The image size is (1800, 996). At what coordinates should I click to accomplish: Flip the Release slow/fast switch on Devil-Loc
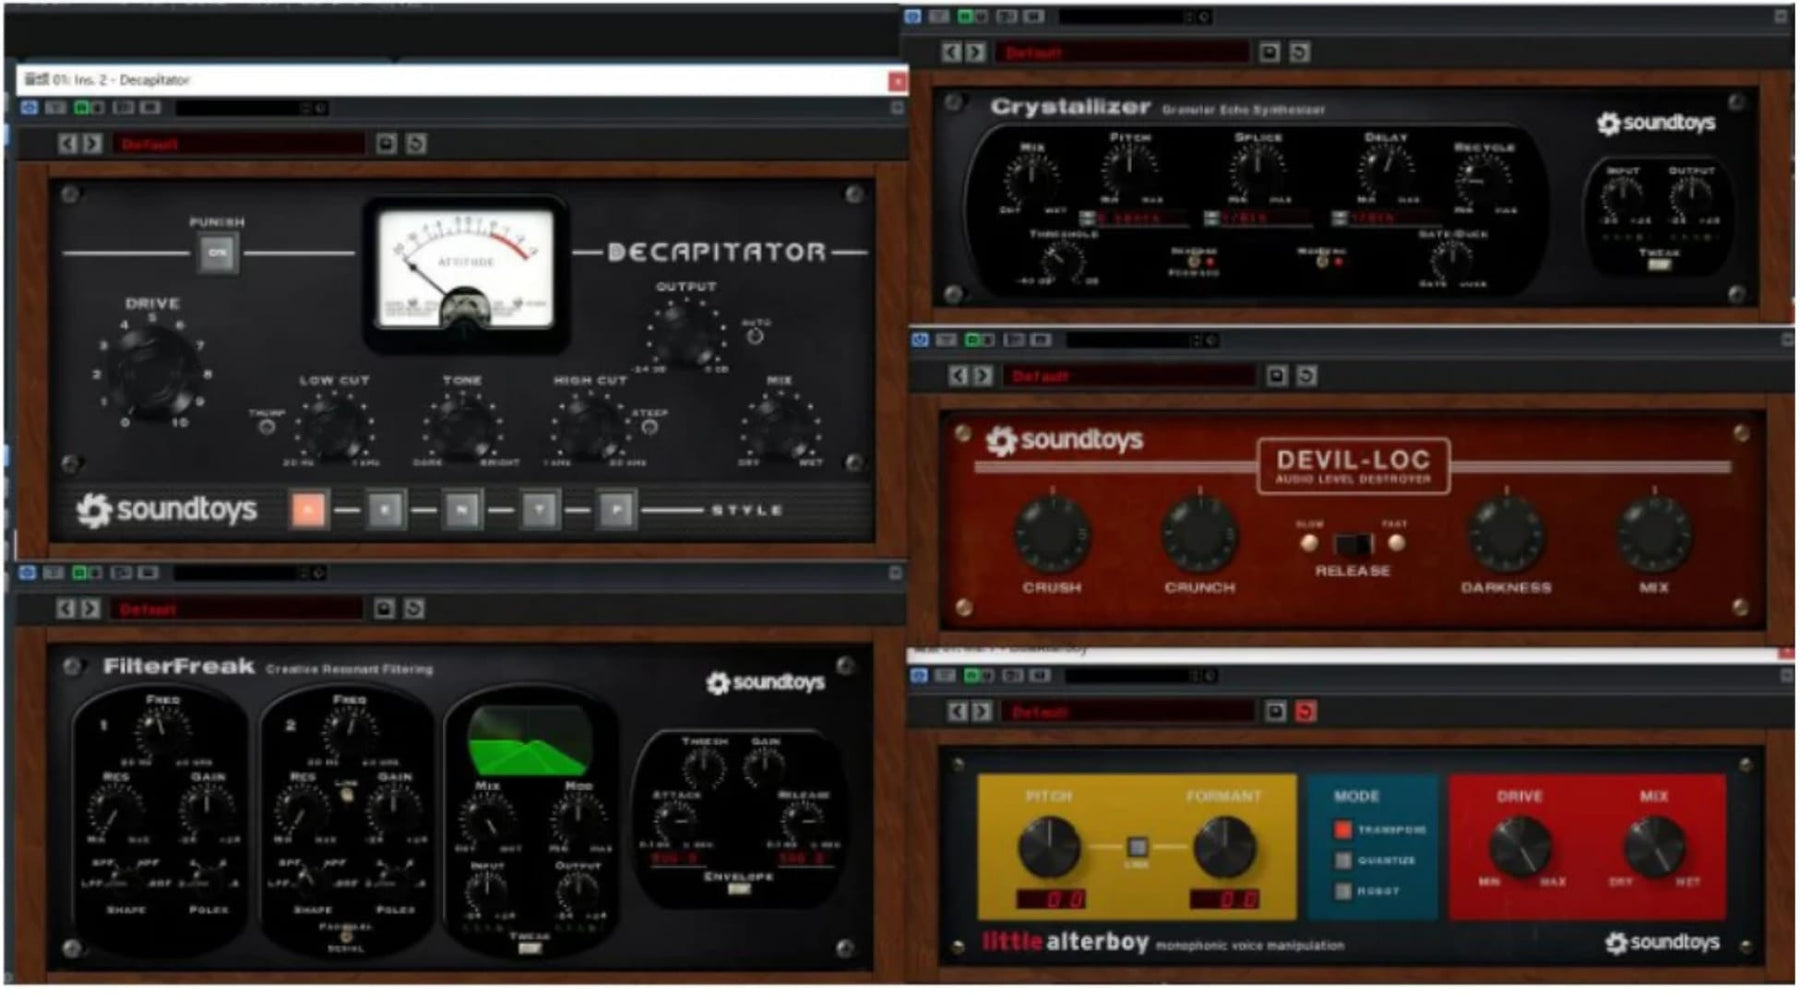coord(1353,545)
